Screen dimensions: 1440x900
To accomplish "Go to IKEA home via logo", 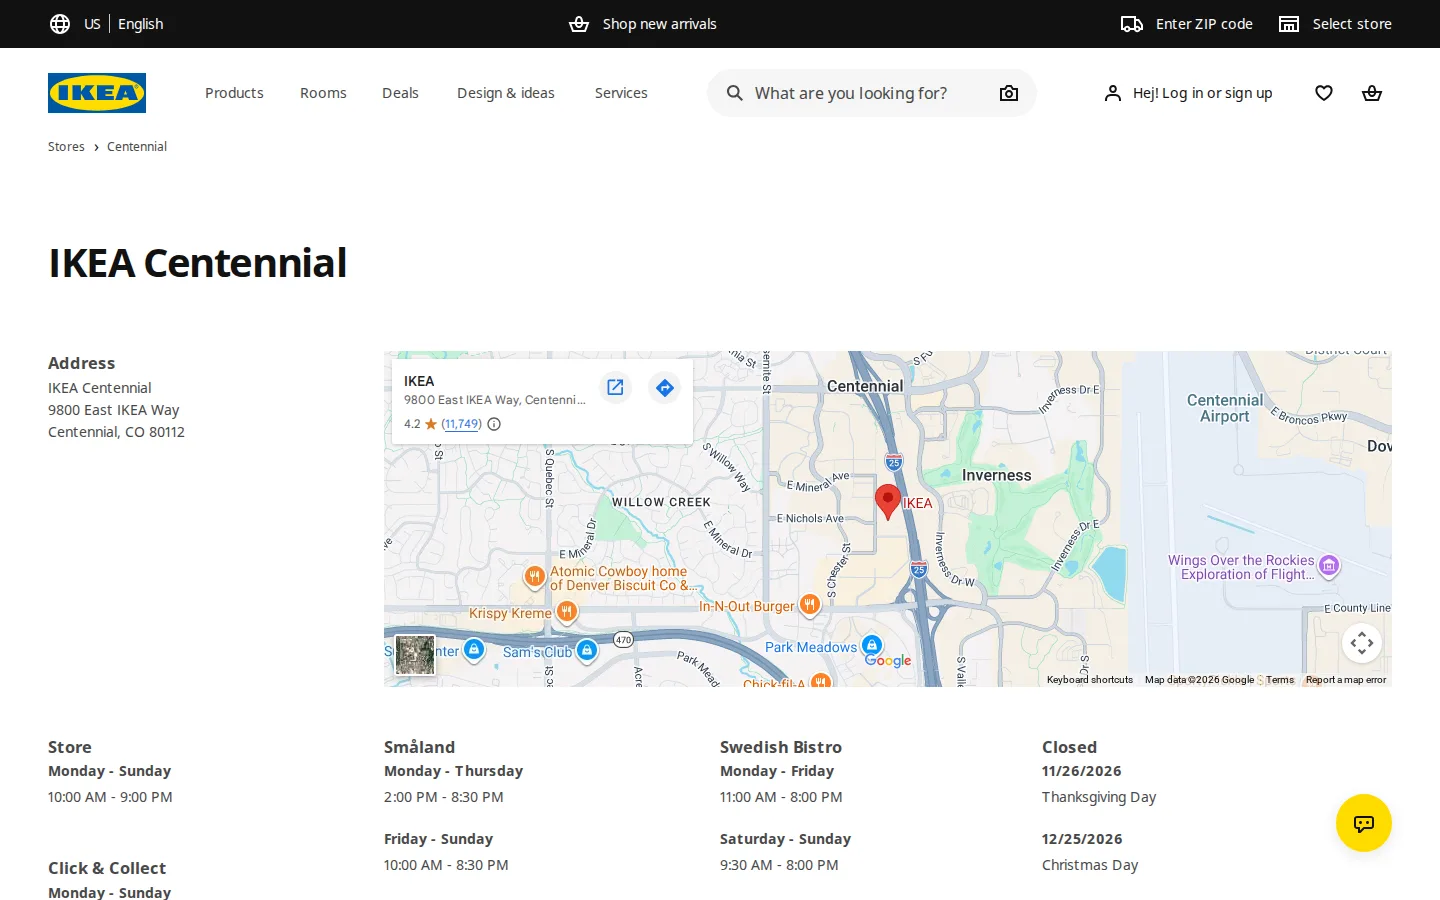I will (x=97, y=93).
